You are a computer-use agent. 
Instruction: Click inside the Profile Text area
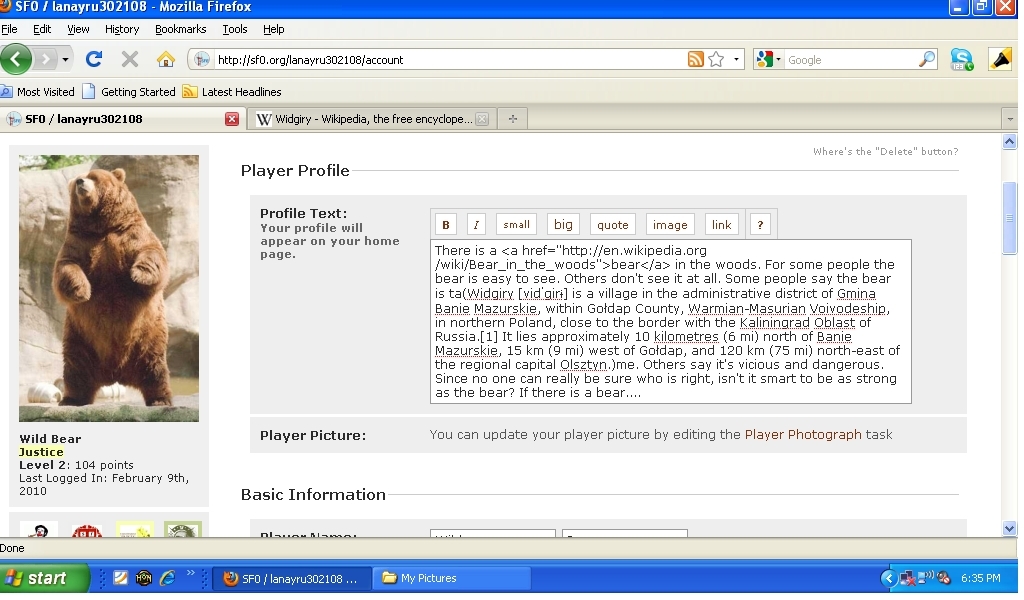point(670,320)
